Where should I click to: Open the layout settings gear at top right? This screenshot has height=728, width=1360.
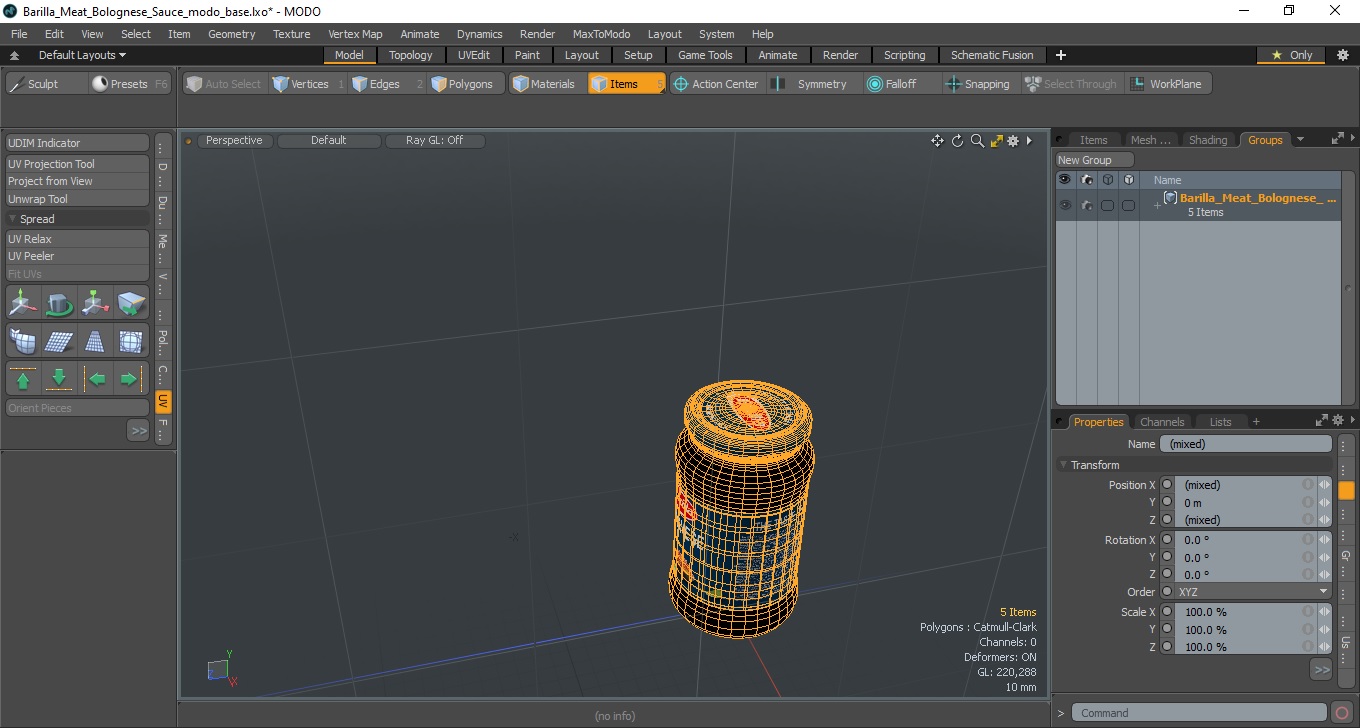(1342, 55)
